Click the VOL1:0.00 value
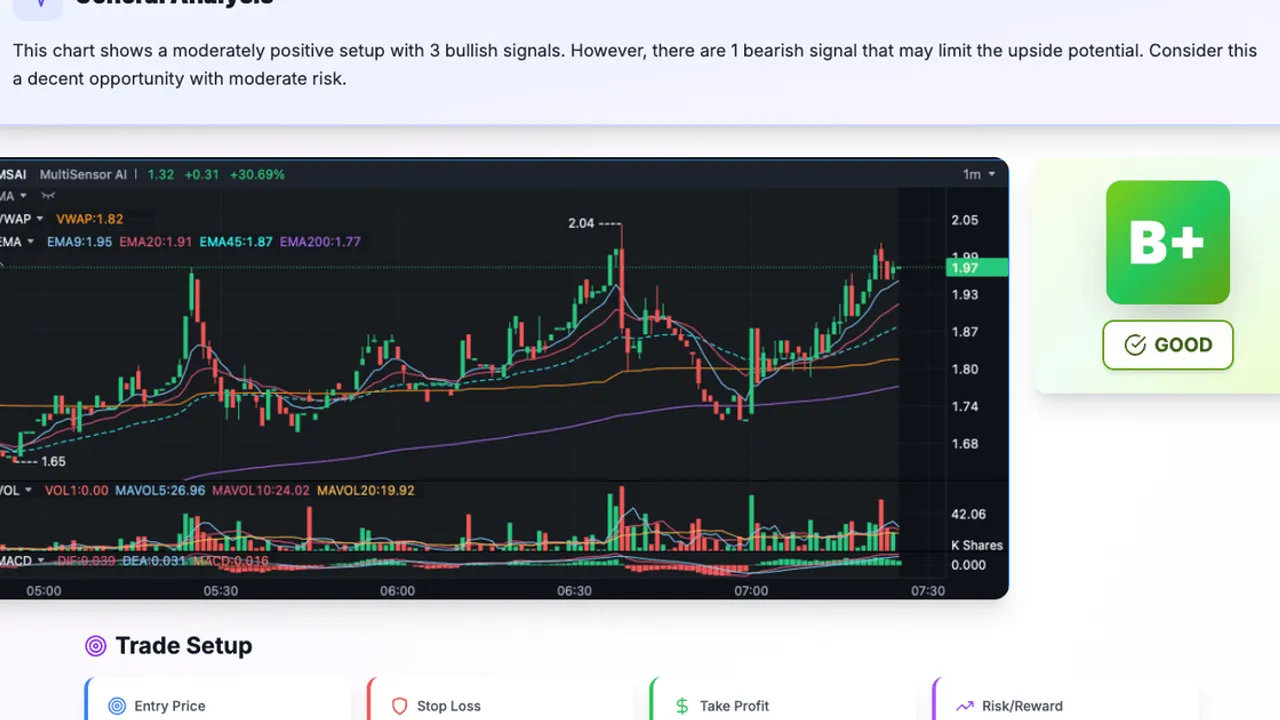This screenshot has height=720, width=1280. click(x=76, y=491)
